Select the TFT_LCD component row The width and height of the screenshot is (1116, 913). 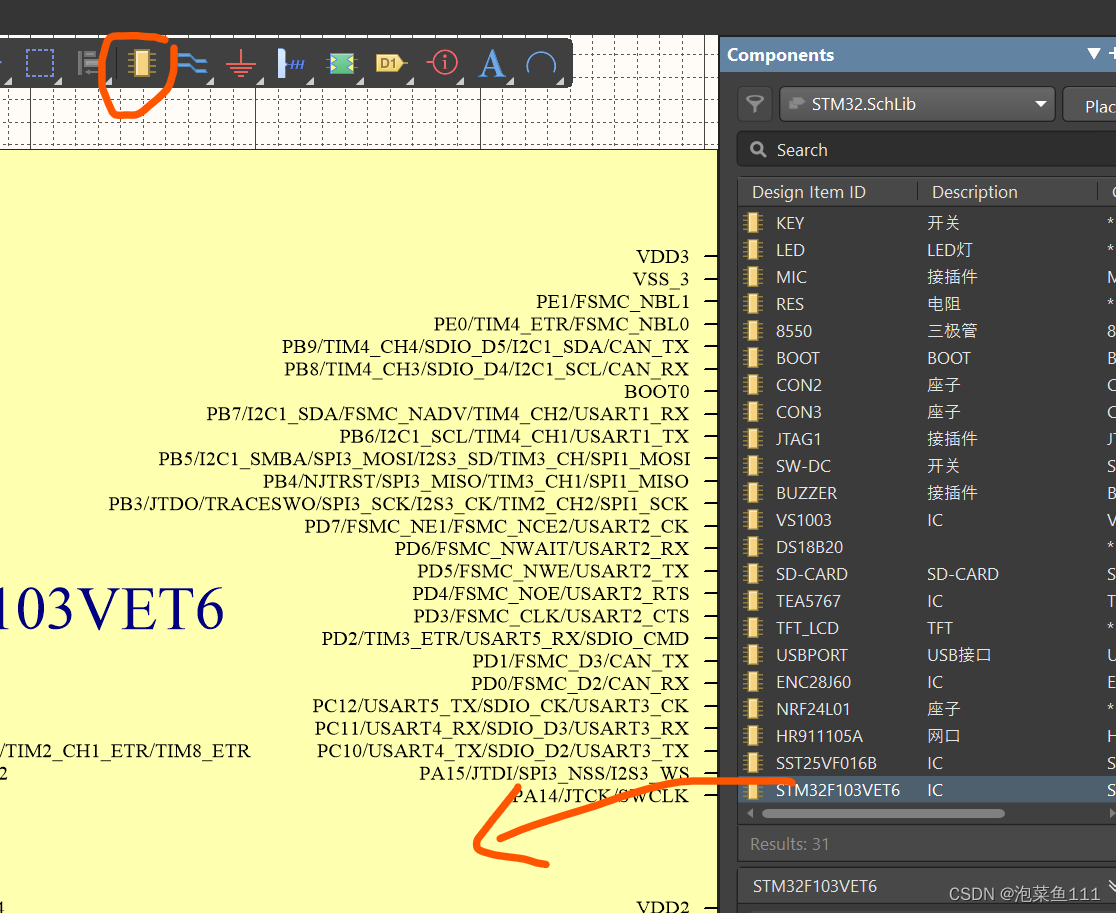click(927, 628)
